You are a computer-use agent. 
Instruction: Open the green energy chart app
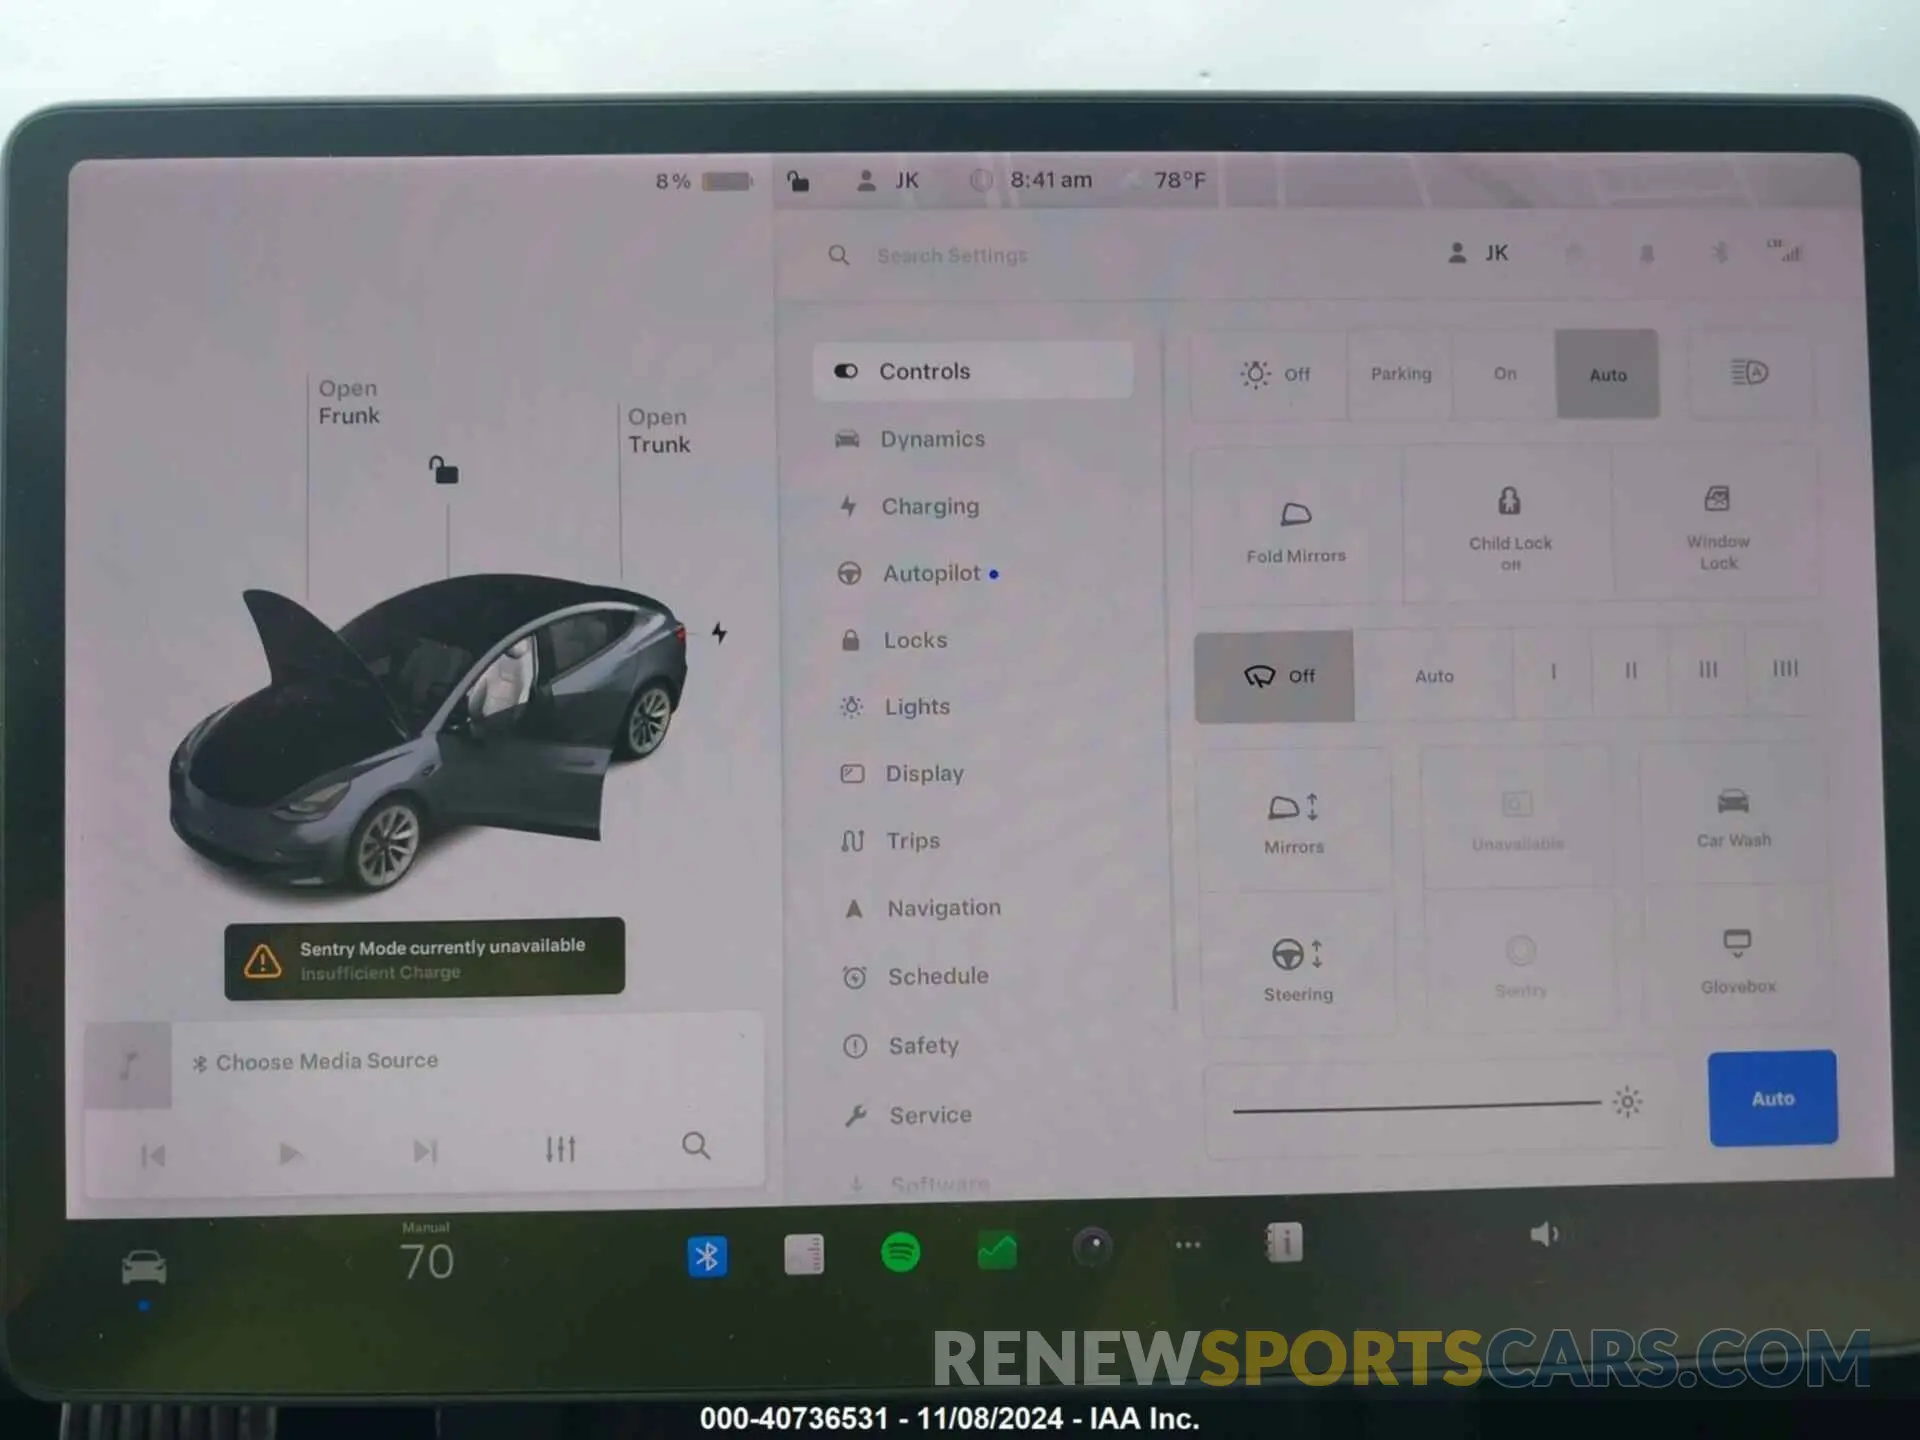(x=997, y=1250)
